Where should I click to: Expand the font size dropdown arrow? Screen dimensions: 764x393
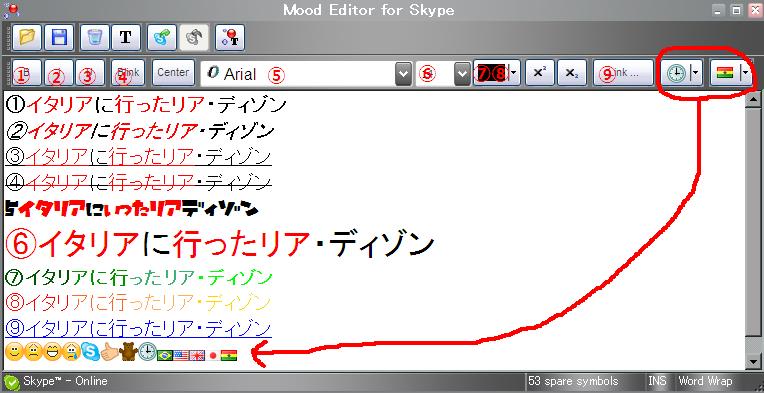[462, 74]
